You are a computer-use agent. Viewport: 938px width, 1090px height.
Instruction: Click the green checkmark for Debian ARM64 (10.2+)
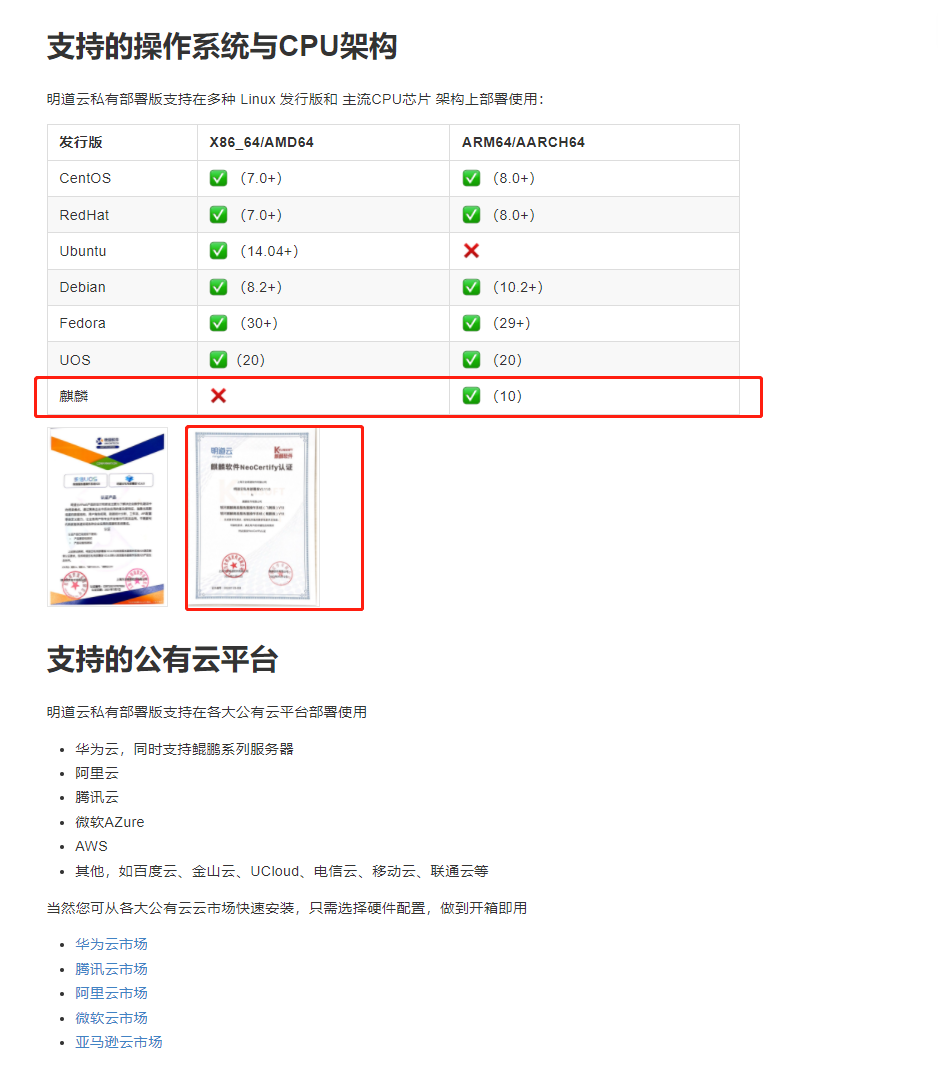(471, 287)
